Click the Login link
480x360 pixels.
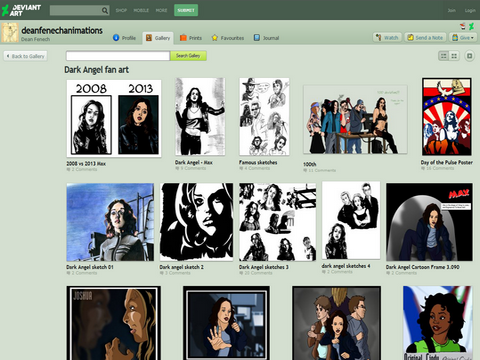click(x=470, y=10)
